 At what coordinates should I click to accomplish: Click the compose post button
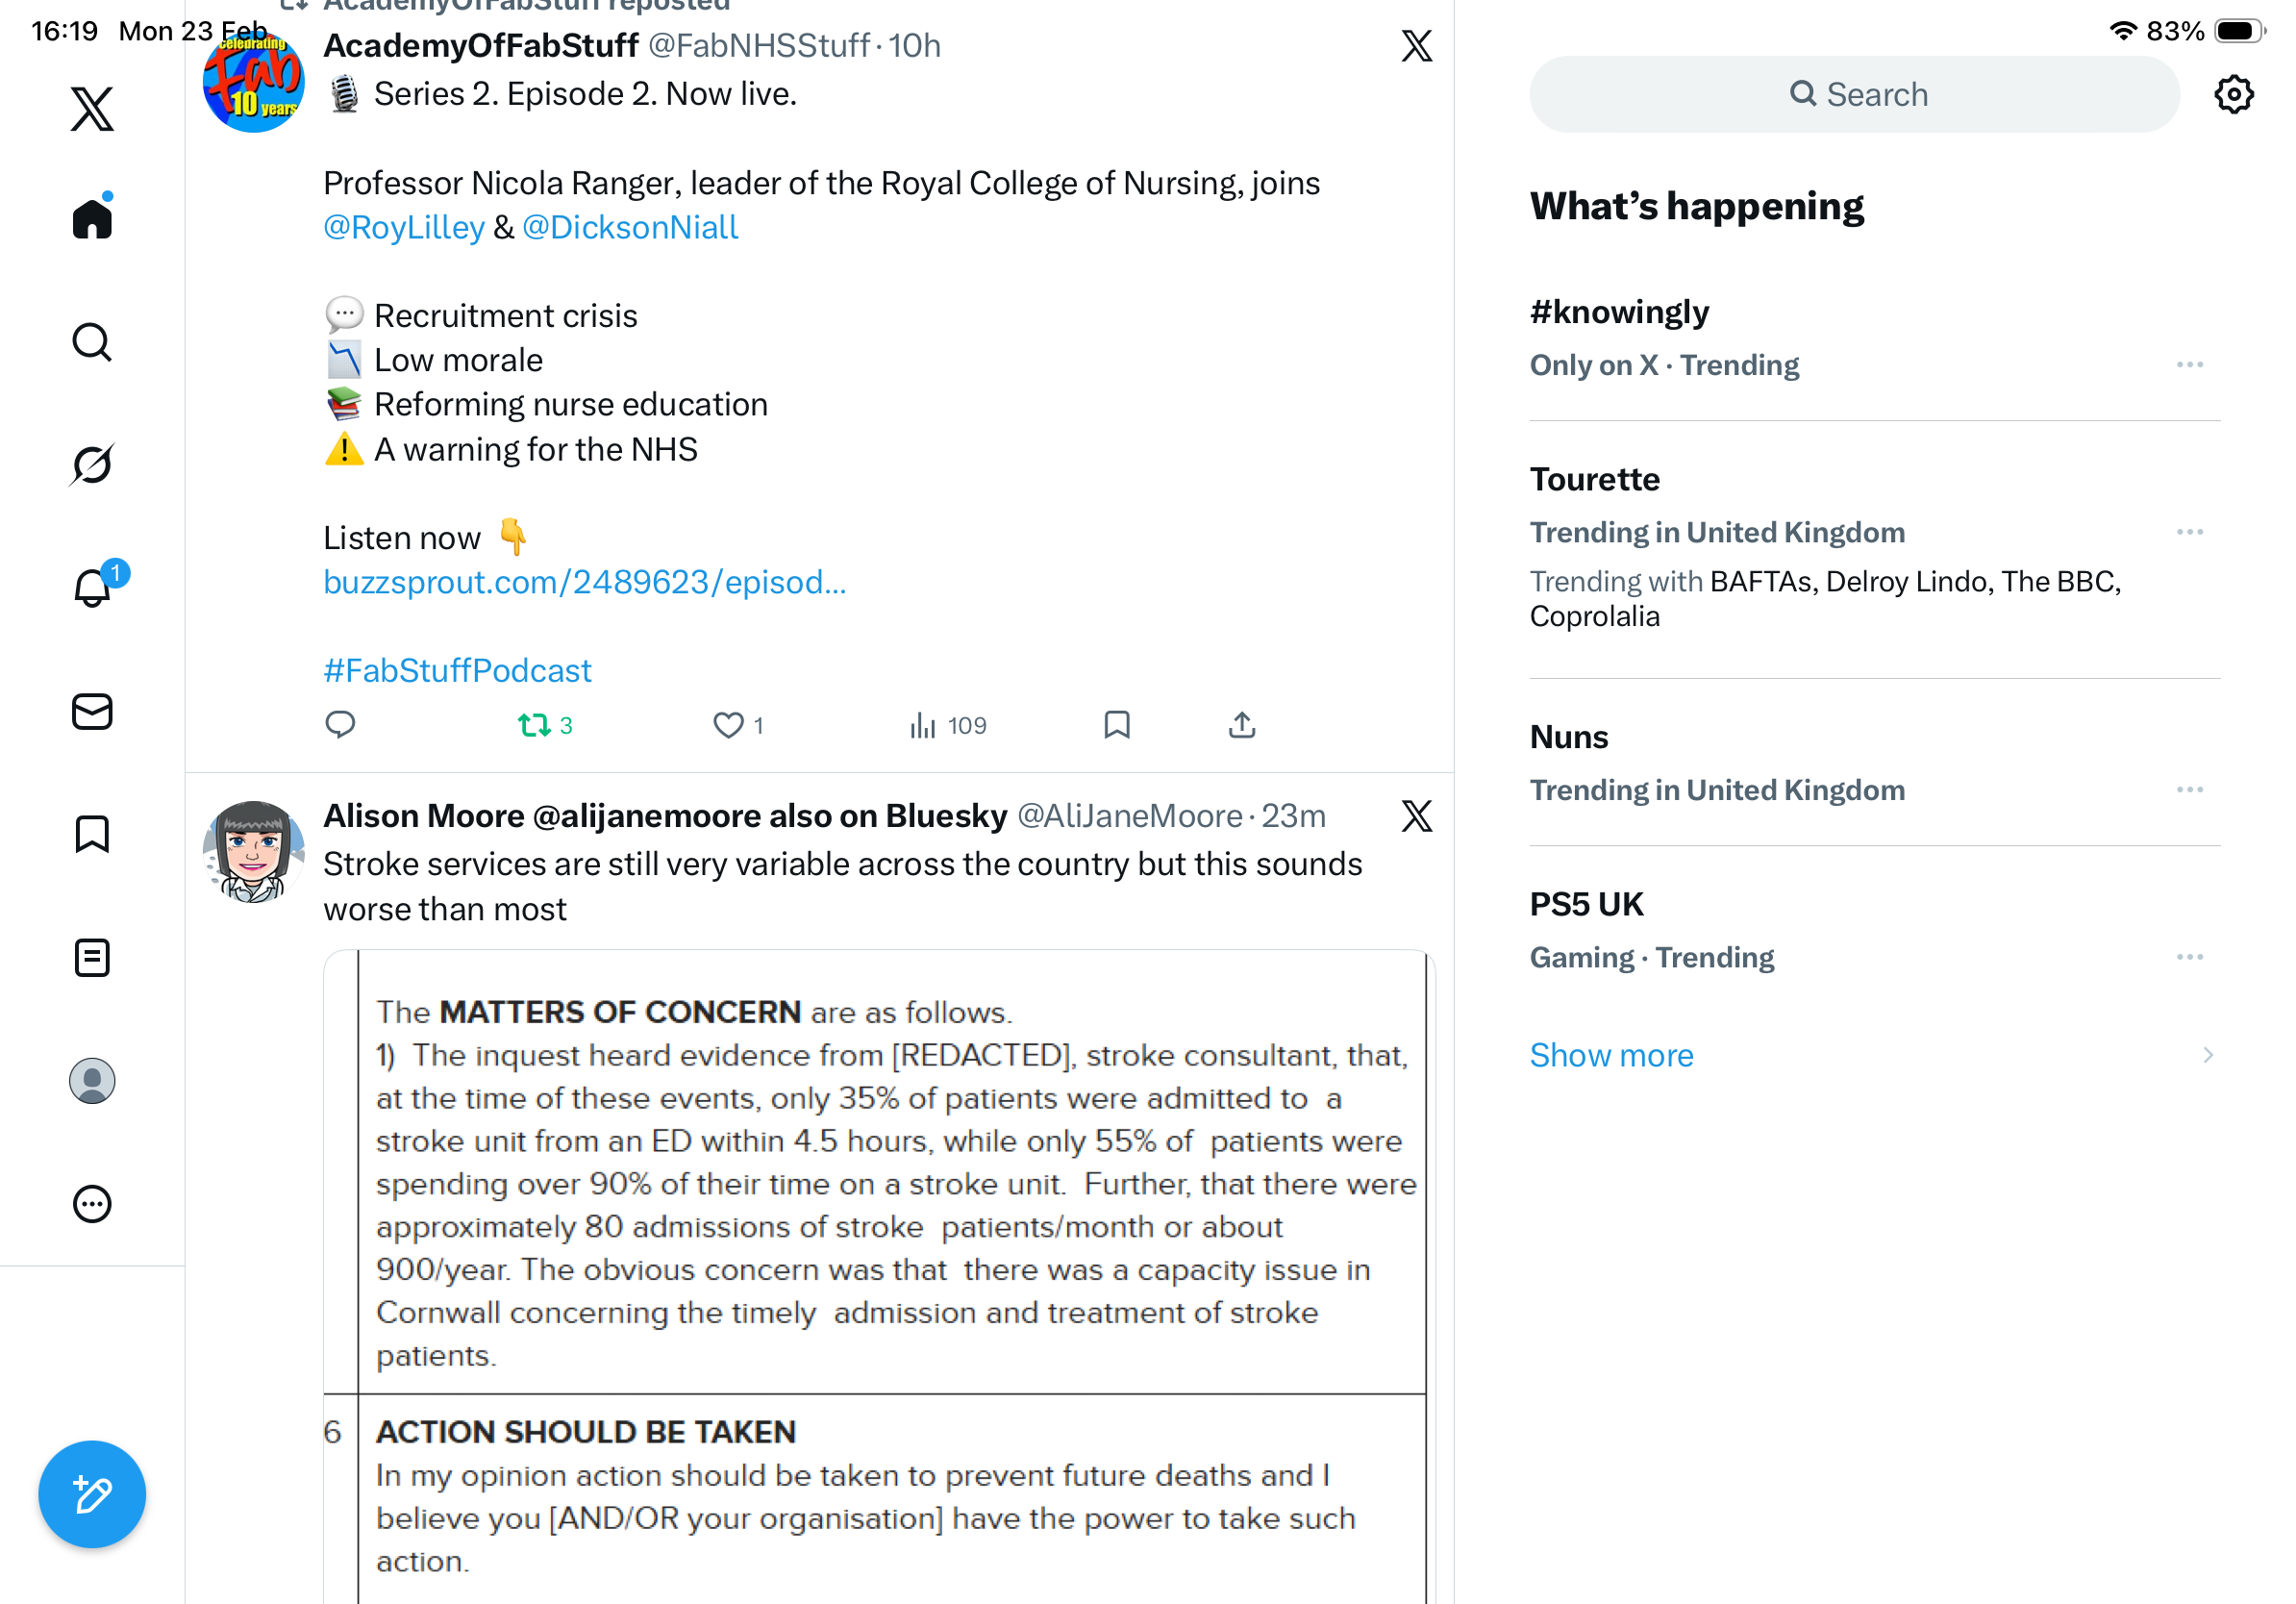(92, 1493)
